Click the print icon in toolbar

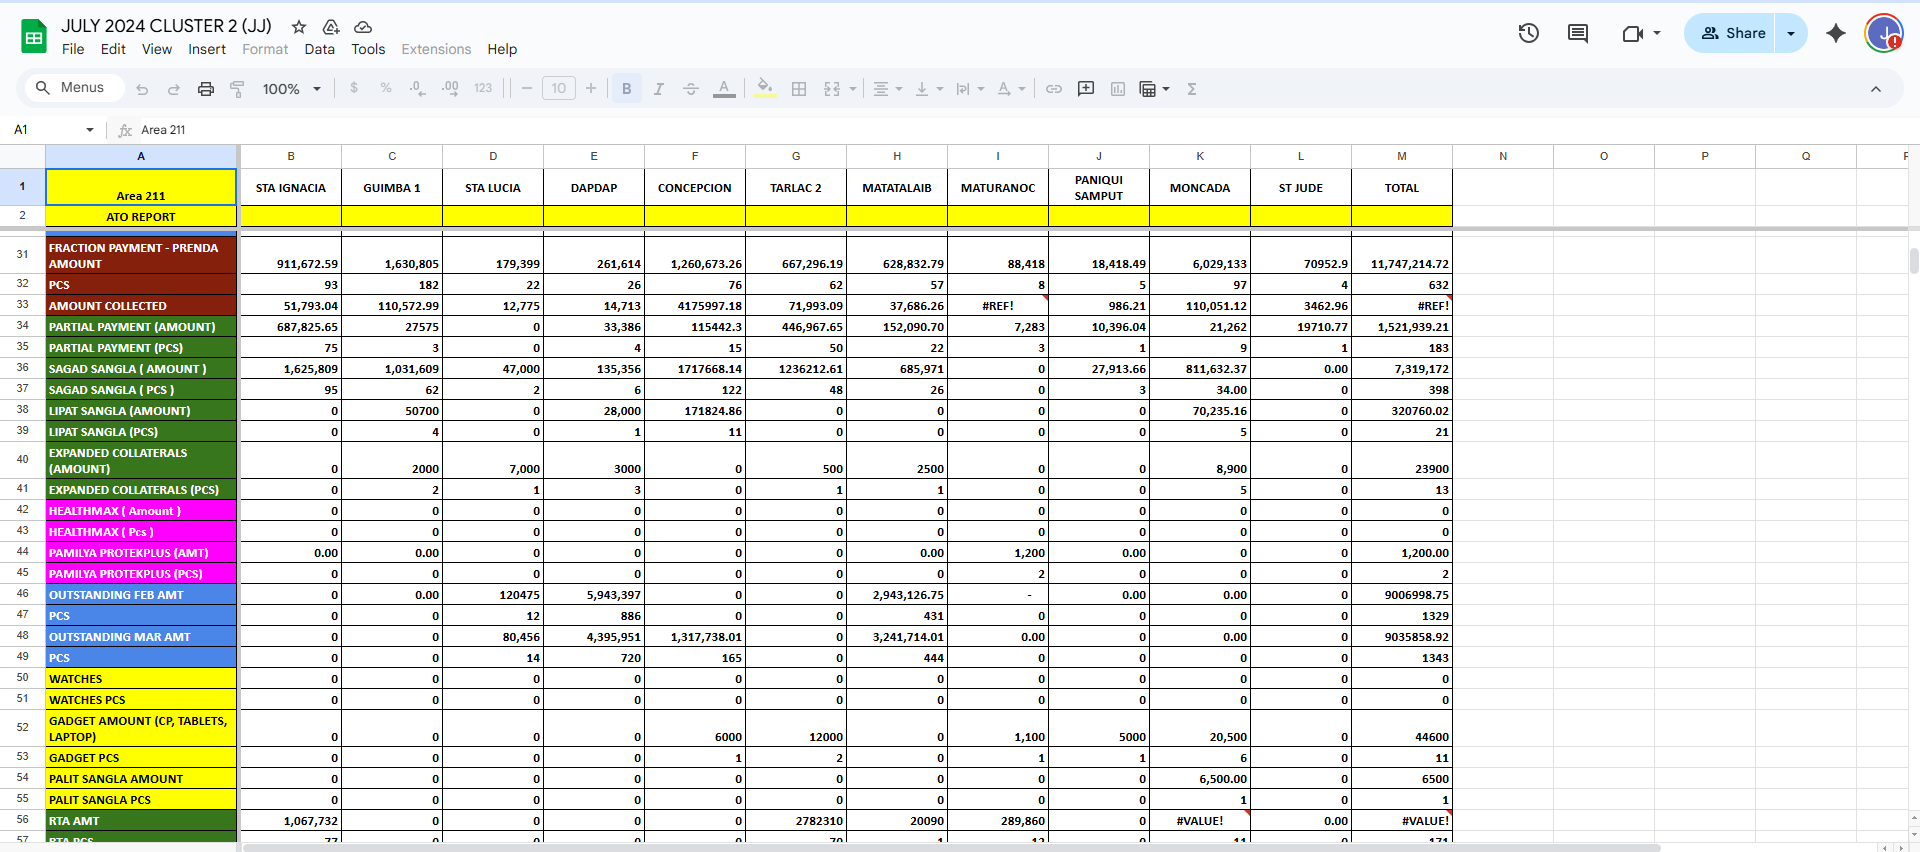(x=206, y=89)
